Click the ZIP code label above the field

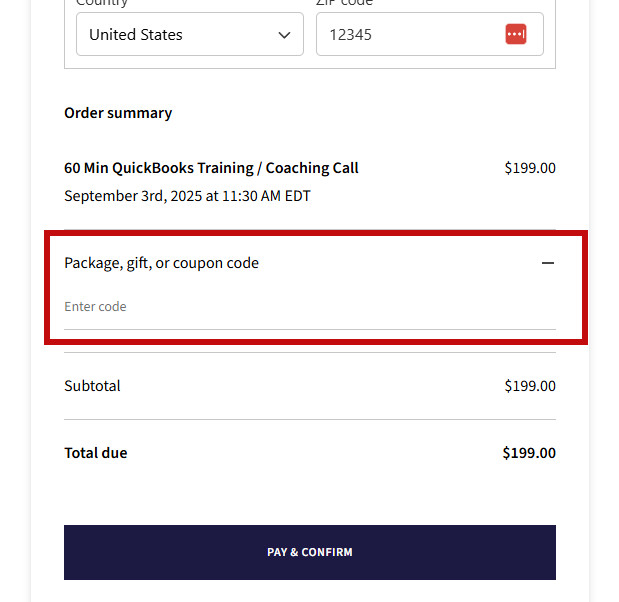pos(345,4)
